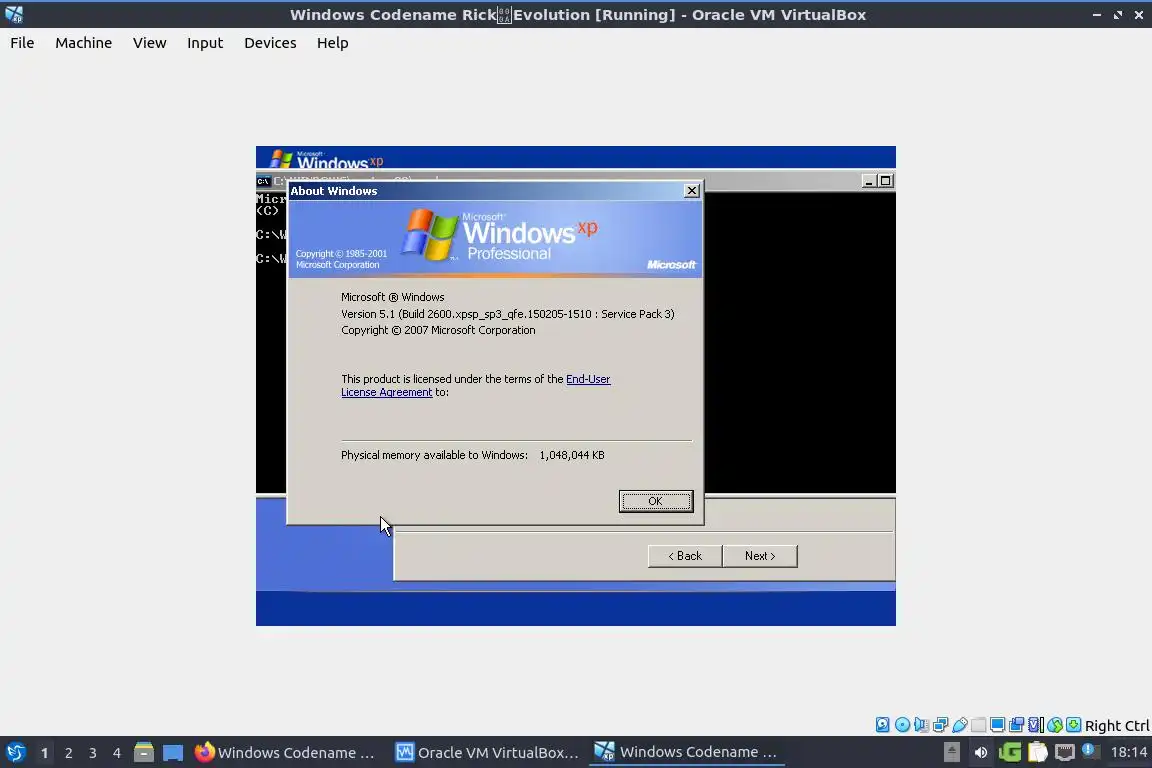Viewport: 1152px width, 768px height.
Task: Open the file manager from the taskbar
Action: click(x=144, y=752)
